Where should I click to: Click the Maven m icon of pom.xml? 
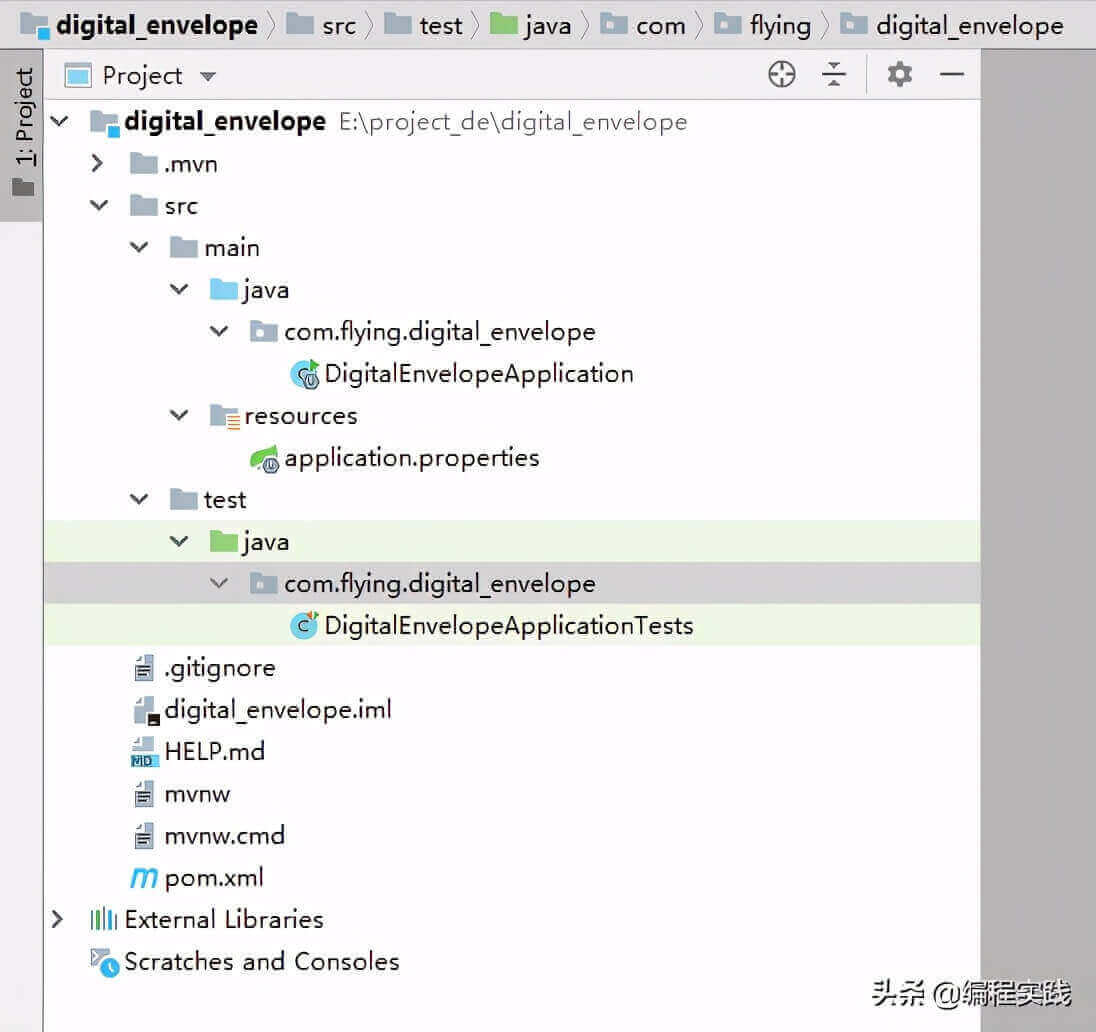pyautogui.click(x=144, y=878)
